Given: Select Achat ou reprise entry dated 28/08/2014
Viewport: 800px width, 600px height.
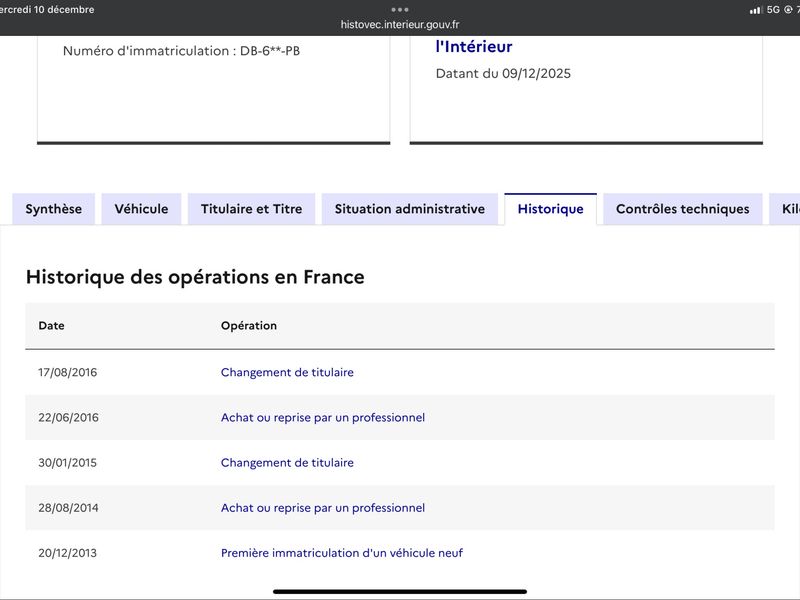Looking at the screenshot, I should (x=322, y=508).
